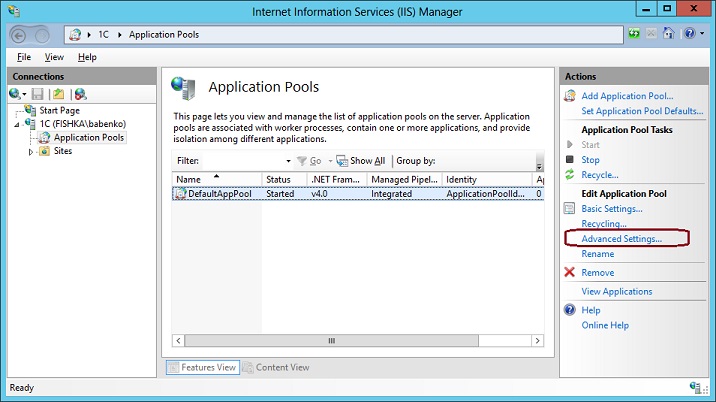Click the 'Integrated' pipeline cell
Image resolution: width=716 pixels, height=402 pixels.
coord(391,194)
